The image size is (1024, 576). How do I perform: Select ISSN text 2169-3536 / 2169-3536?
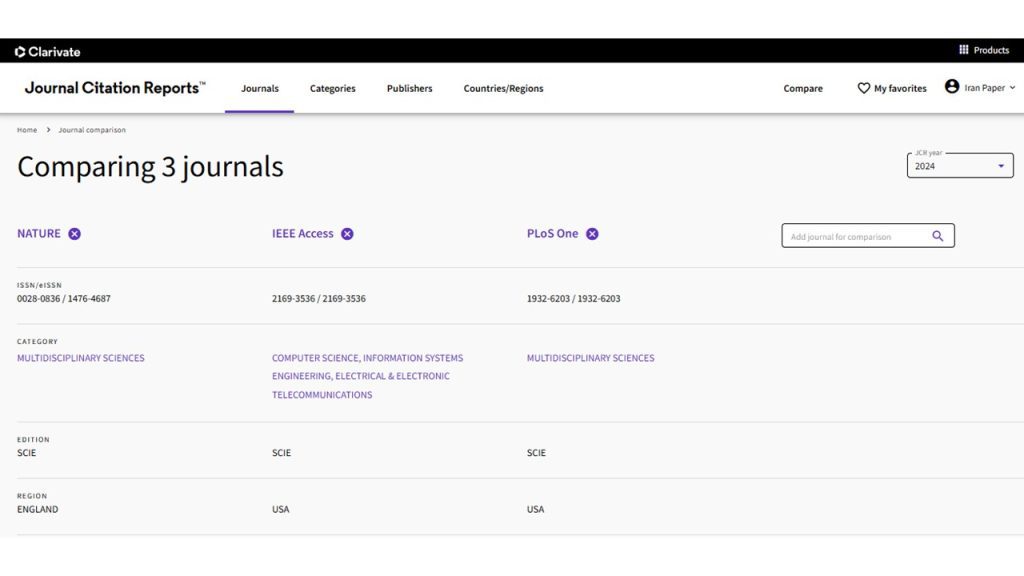coord(319,298)
